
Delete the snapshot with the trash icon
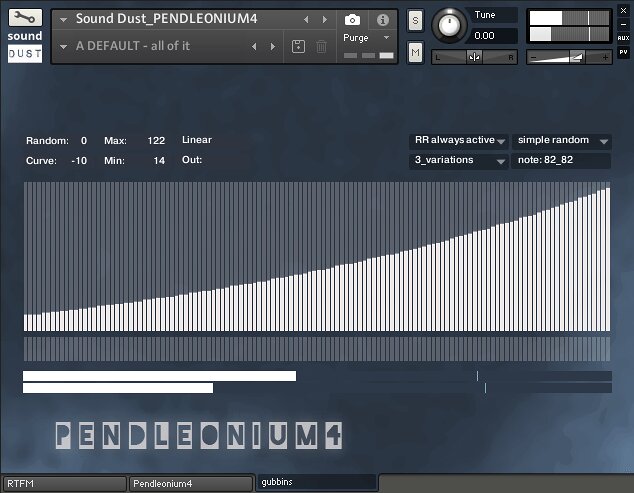pyautogui.click(x=321, y=47)
